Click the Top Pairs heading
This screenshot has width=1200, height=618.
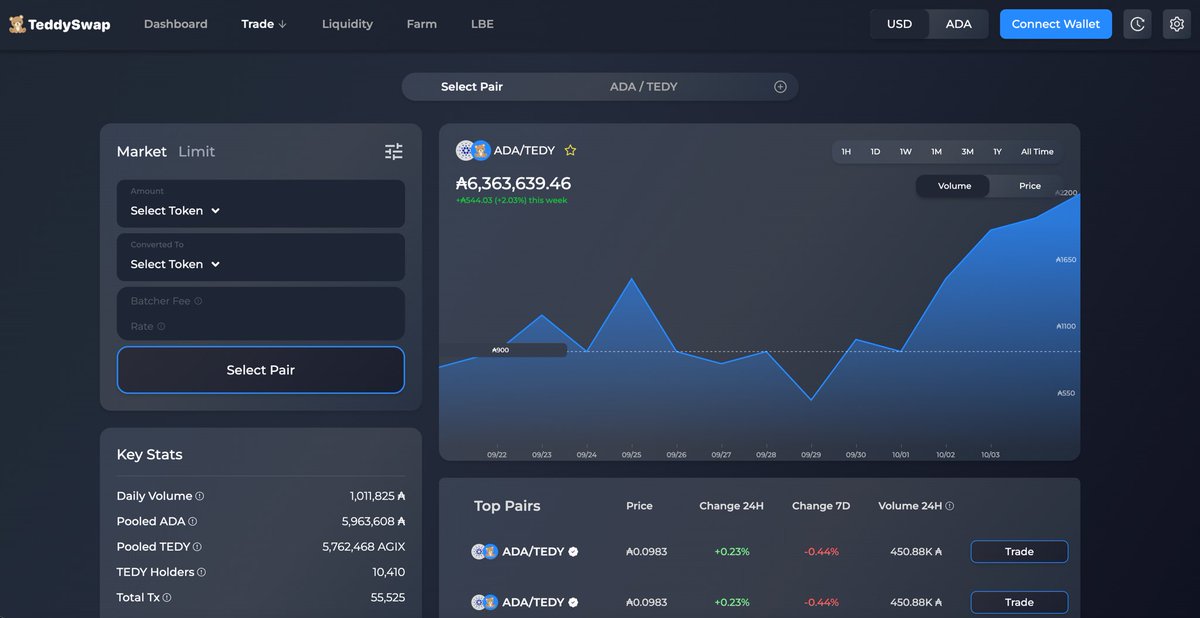(507, 506)
